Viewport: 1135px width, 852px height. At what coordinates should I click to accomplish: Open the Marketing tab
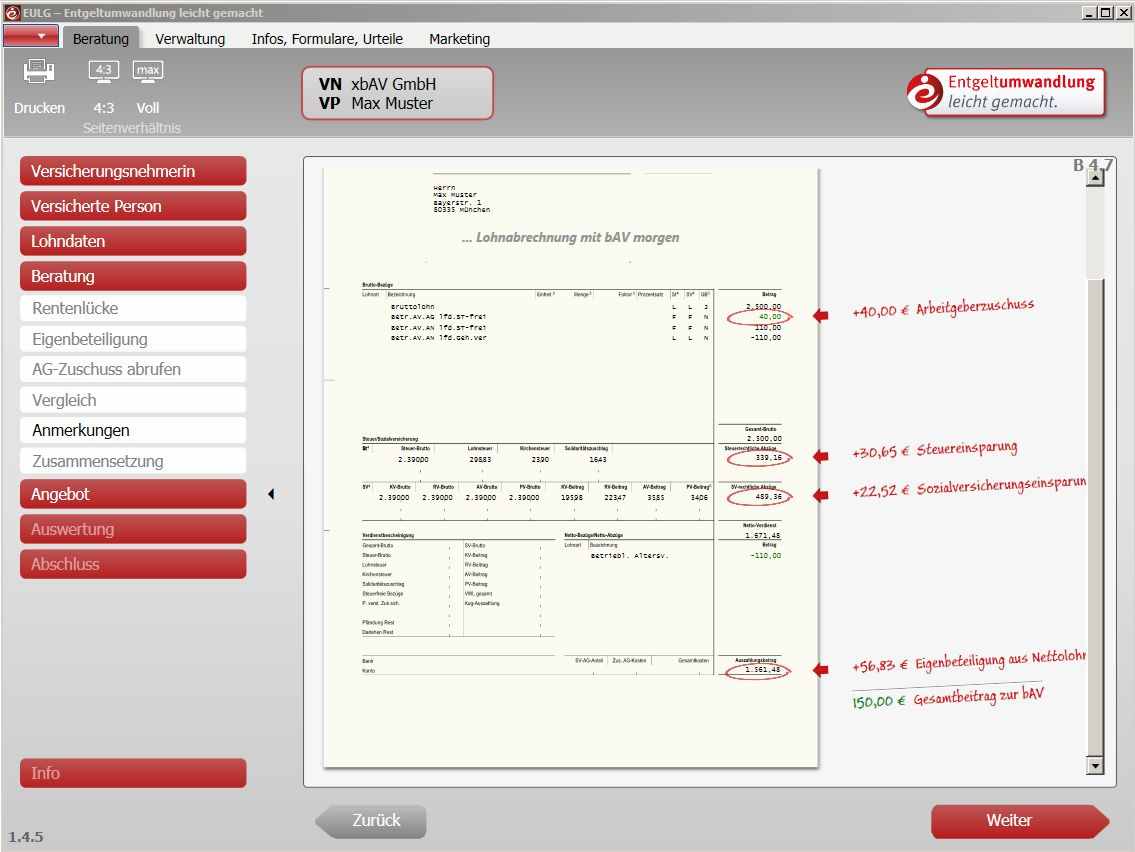pyautogui.click(x=459, y=39)
